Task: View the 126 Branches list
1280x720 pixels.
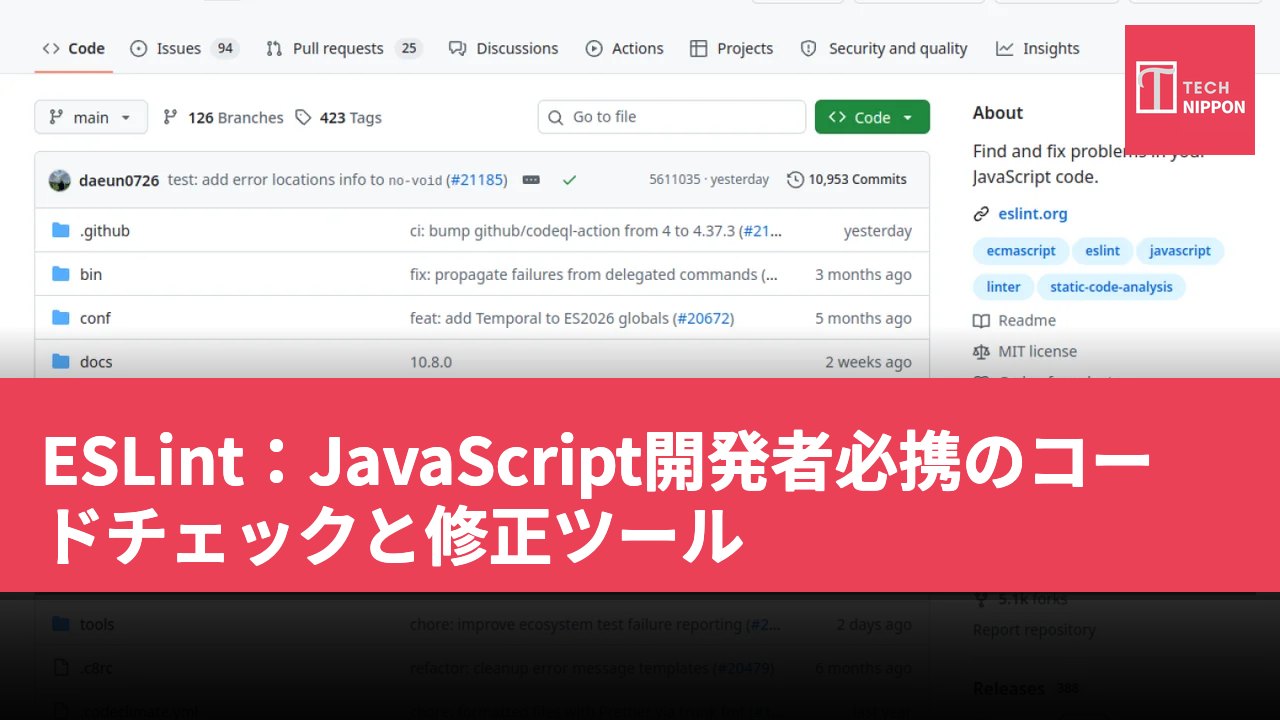Action: 223,117
